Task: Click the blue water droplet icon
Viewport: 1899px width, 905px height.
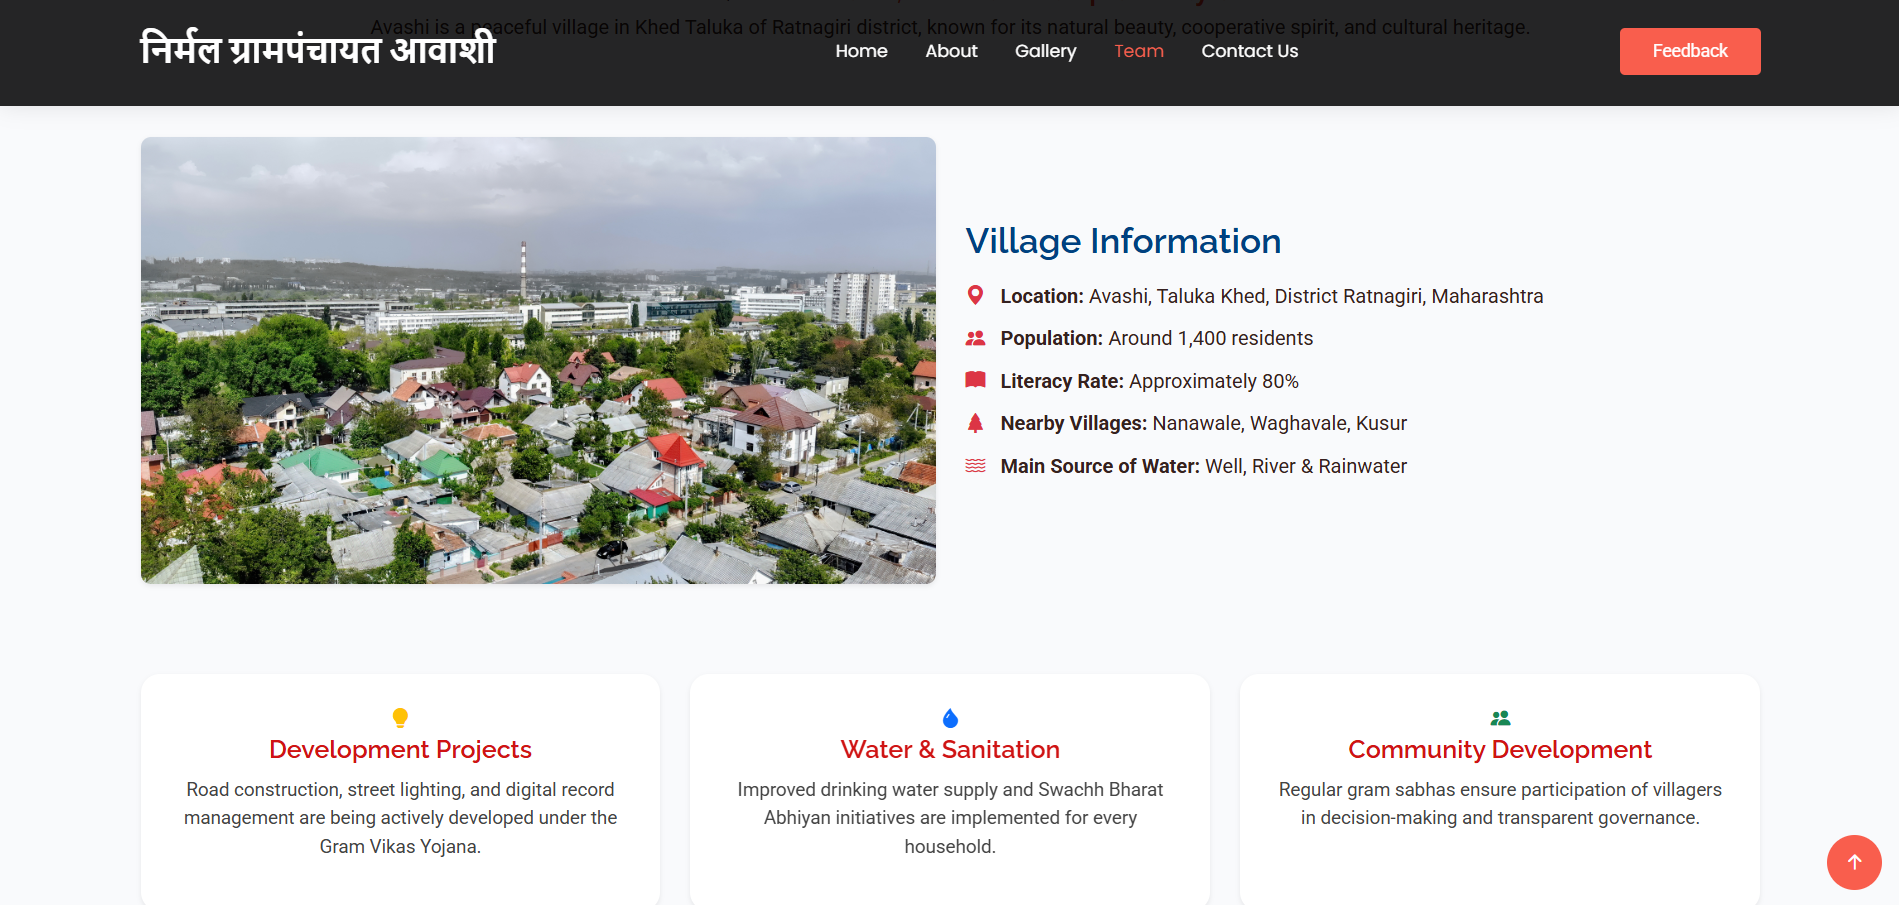Action: click(950, 718)
